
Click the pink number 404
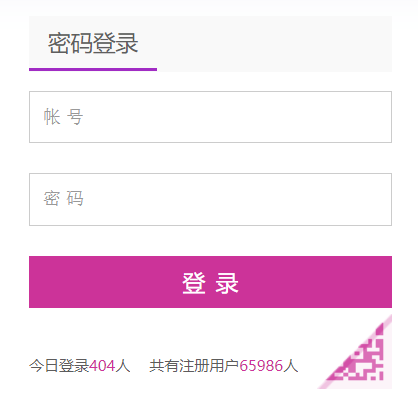(102, 366)
